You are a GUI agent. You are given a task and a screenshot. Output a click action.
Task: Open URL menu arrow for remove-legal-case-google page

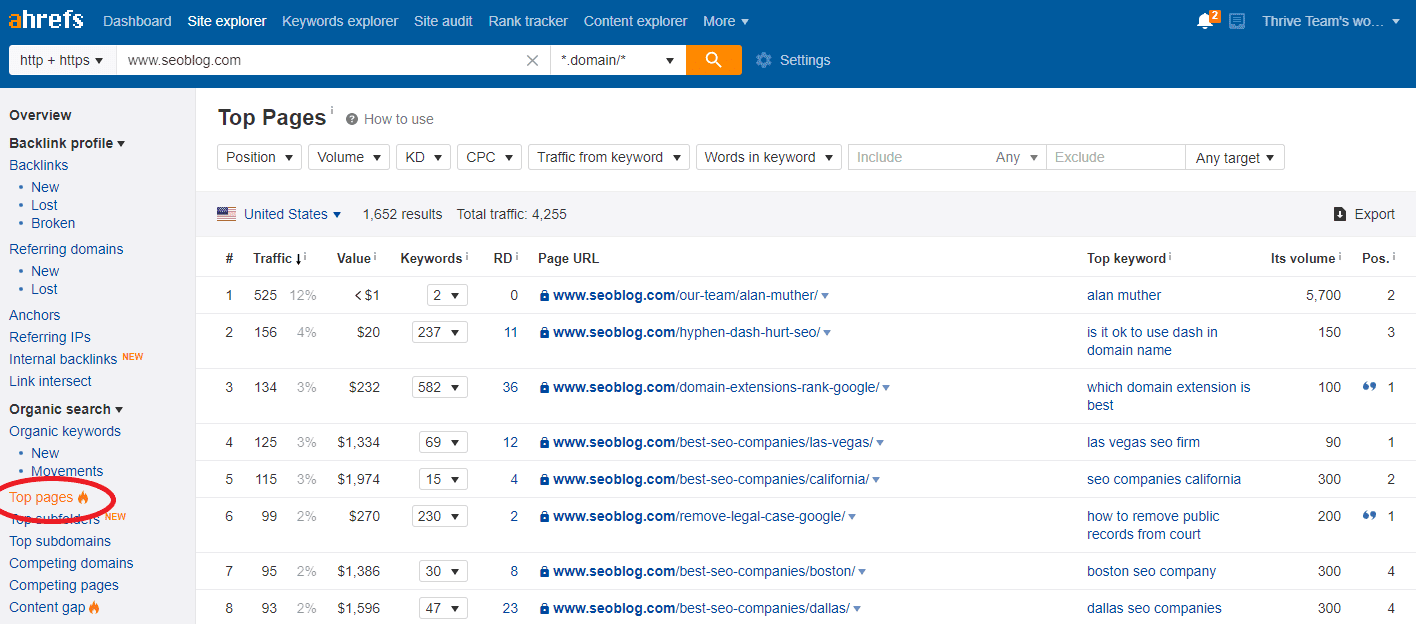852,517
